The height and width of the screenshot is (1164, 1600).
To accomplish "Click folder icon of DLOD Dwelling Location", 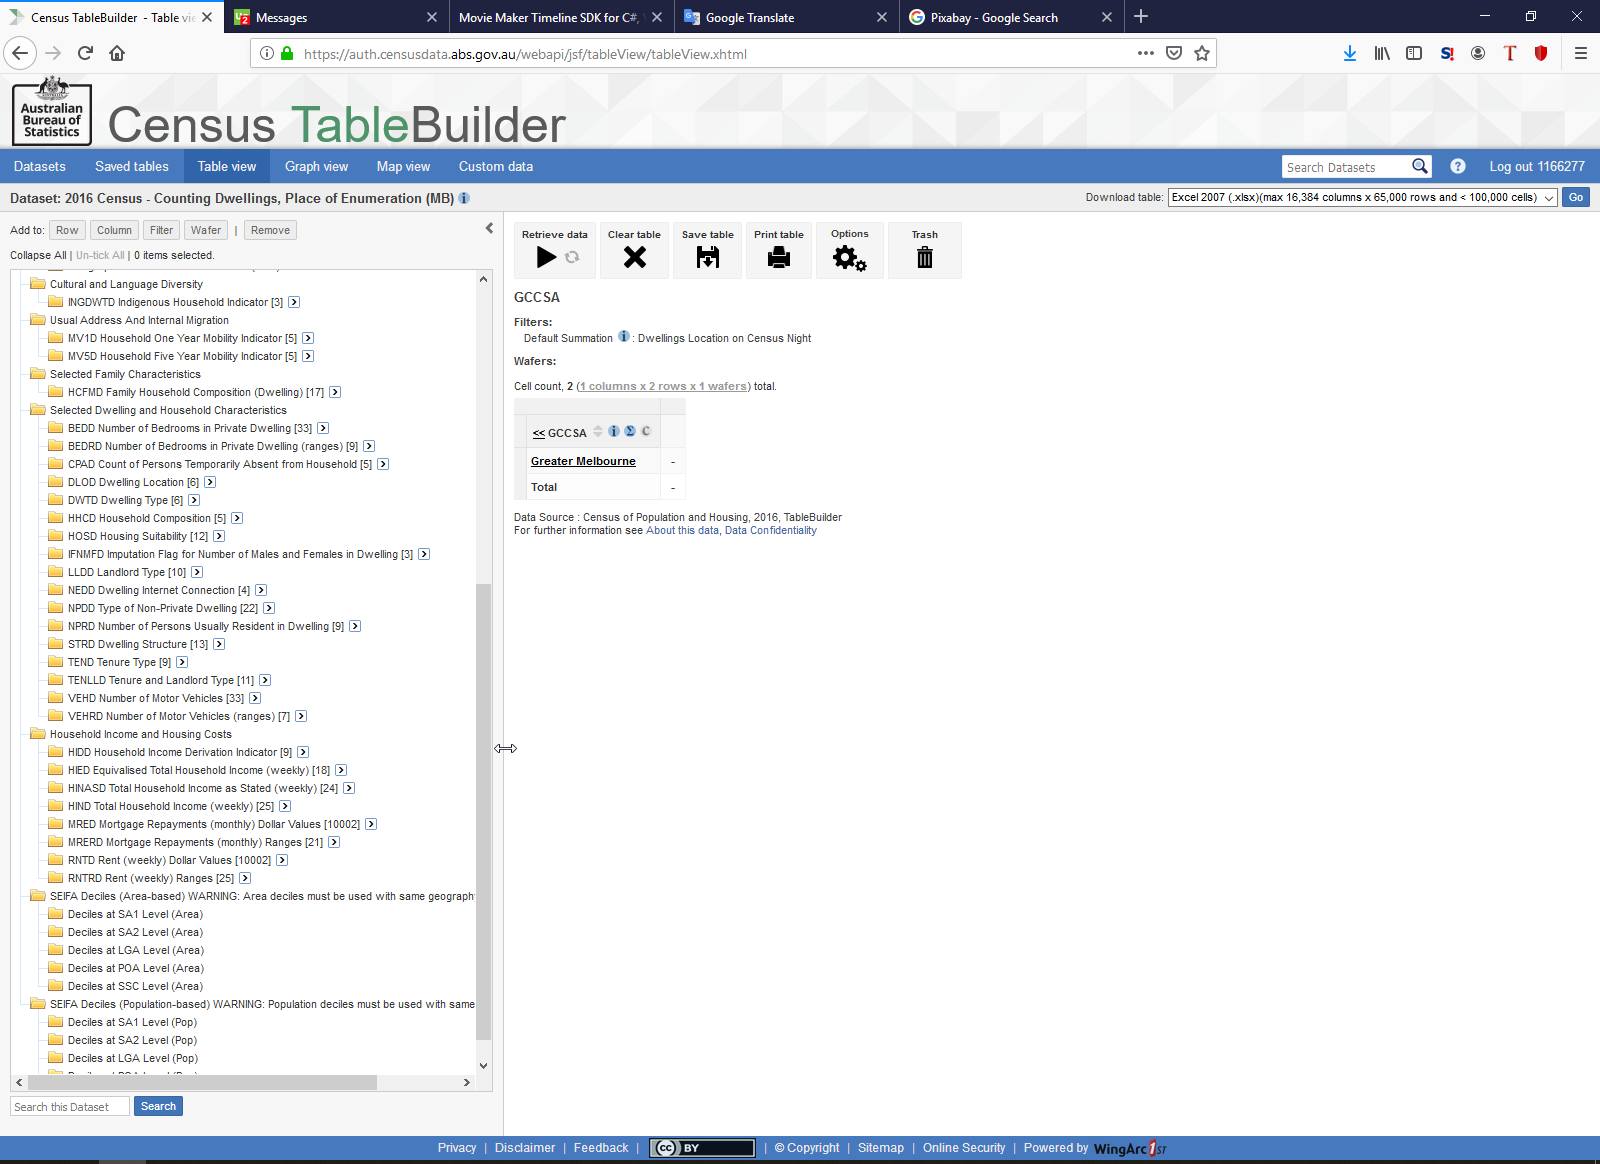I will coord(56,482).
